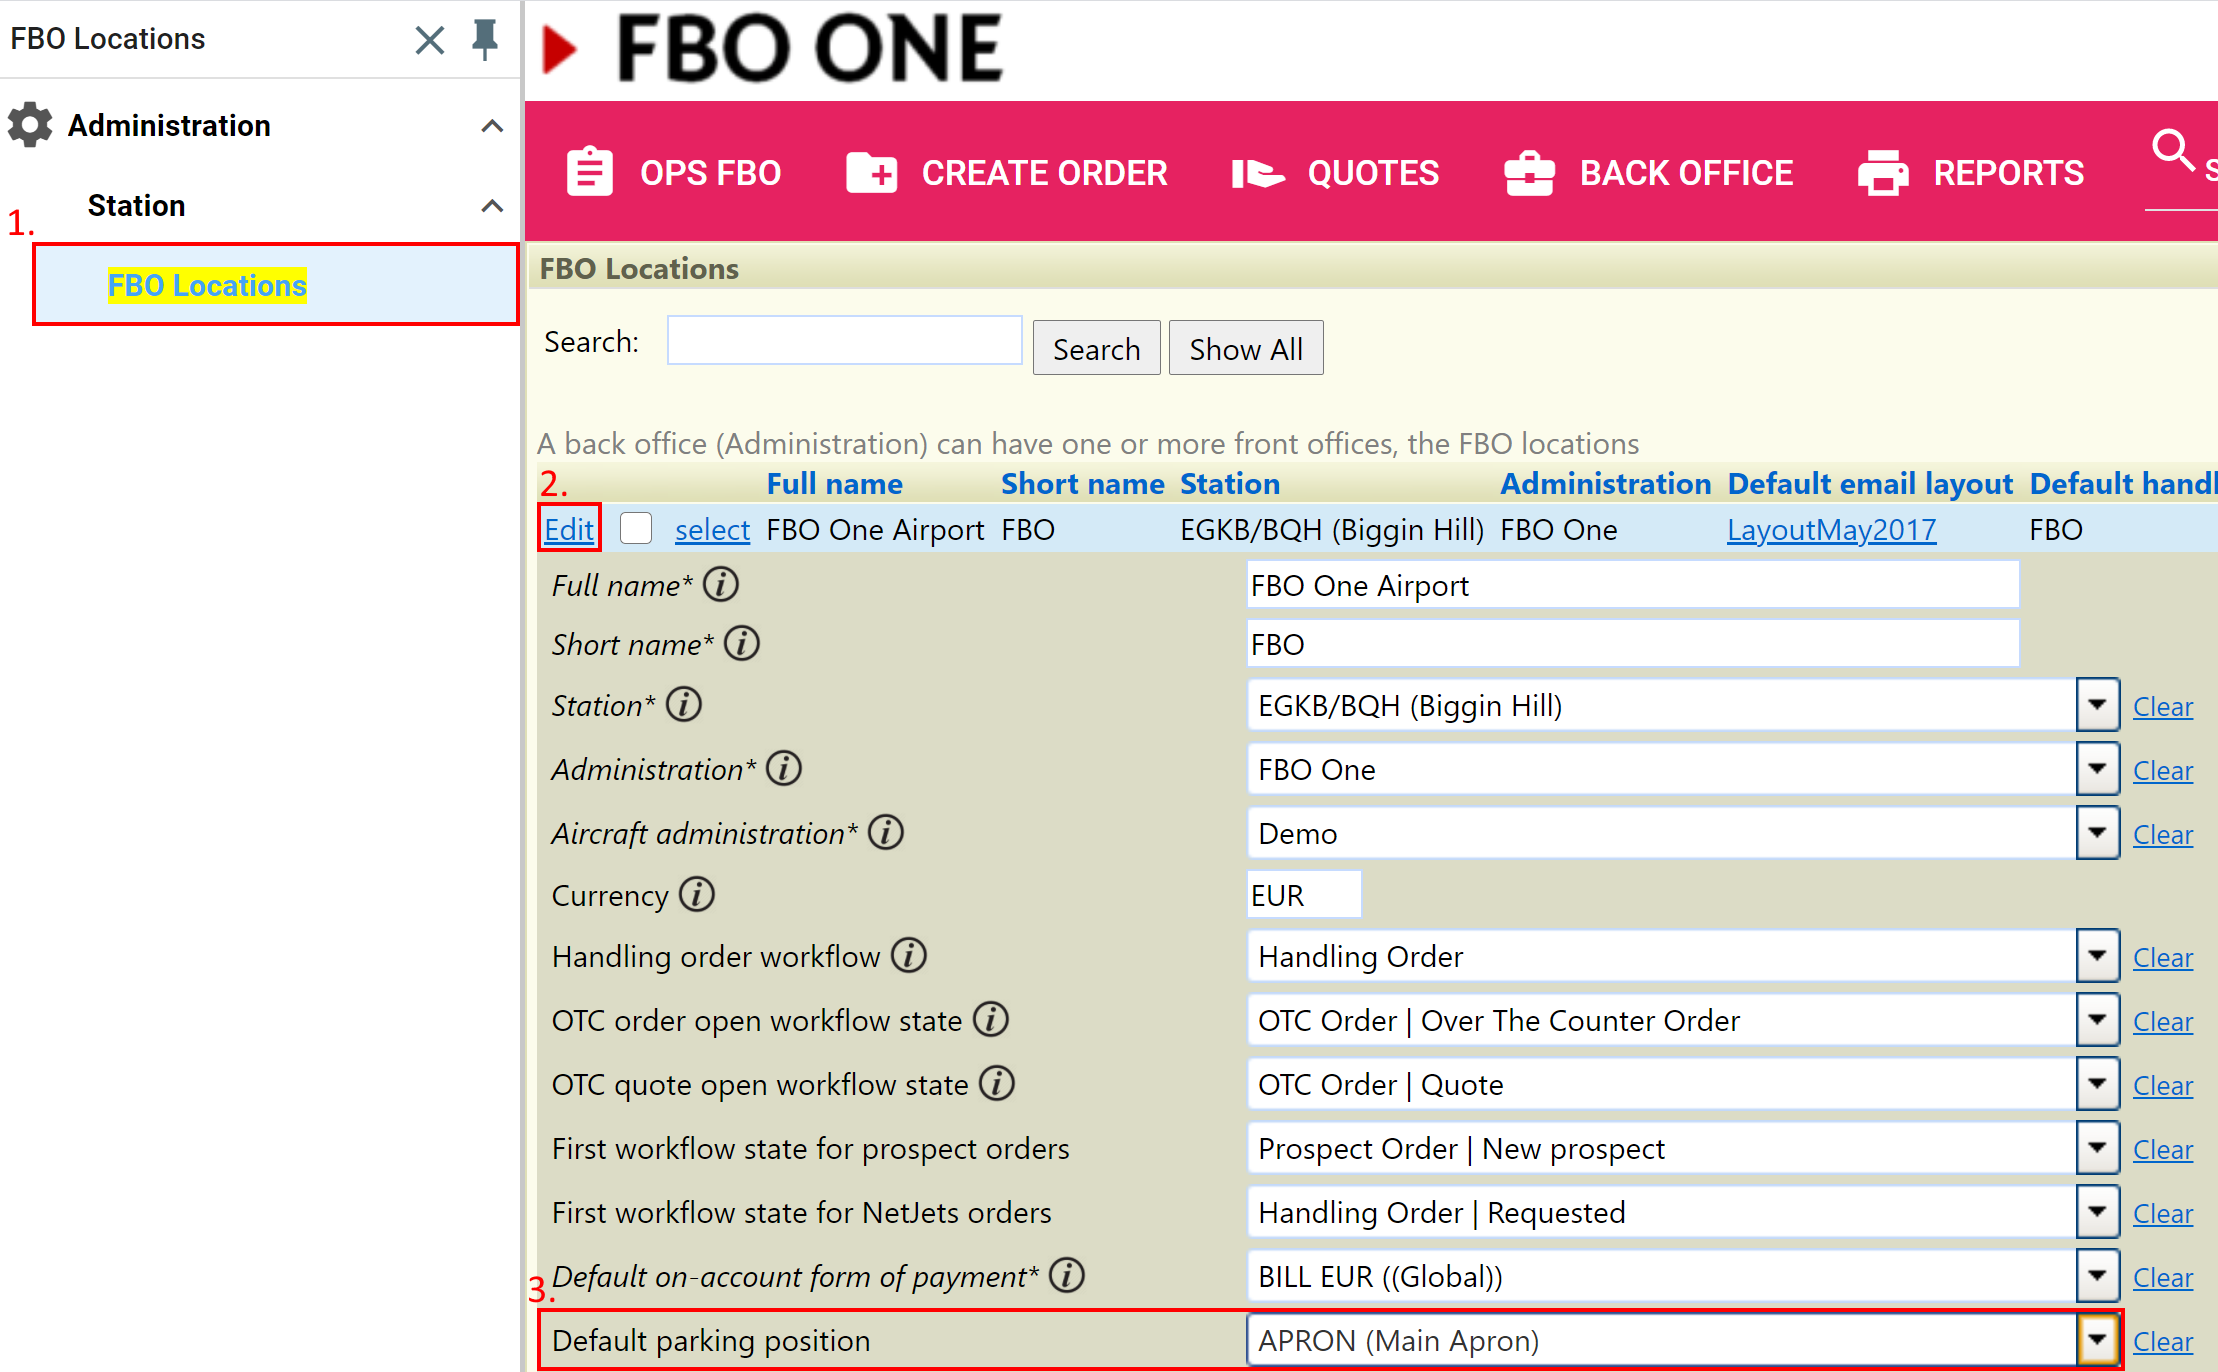
Task: Show info for OTC quote open workflow state
Action: tap(997, 1083)
